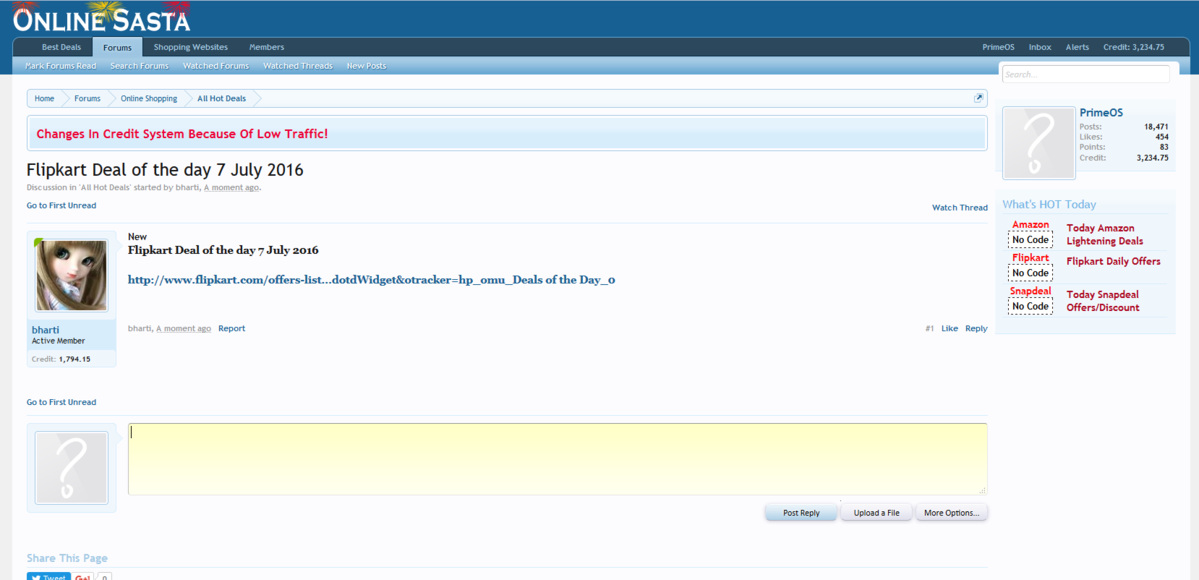Screen dimensions: 1199x580
Task: Open the Alerts menu
Action: click(1077, 47)
